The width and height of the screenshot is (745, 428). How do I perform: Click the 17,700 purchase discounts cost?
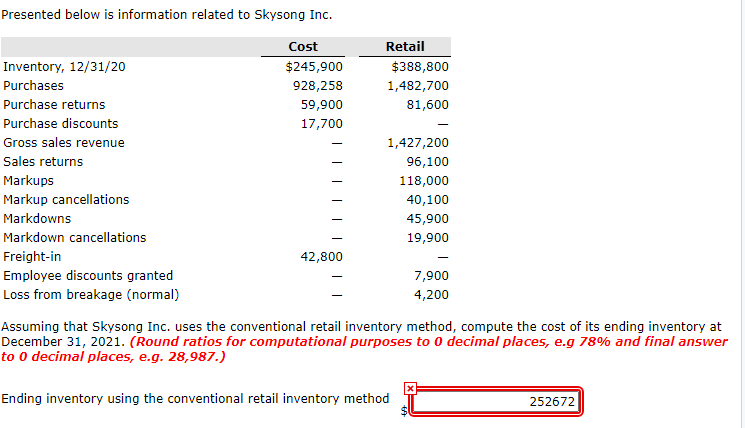(x=321, y=124)
